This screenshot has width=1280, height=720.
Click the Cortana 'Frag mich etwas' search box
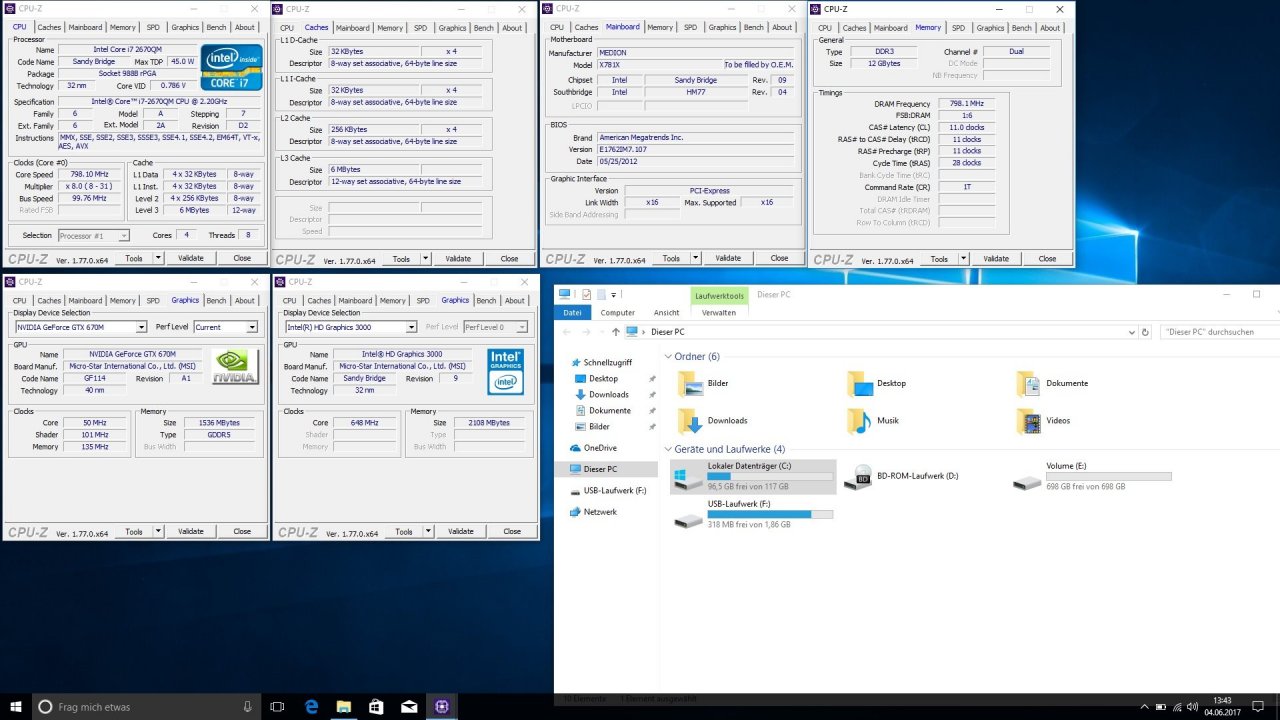pyautogui.click(x=145, y=707)
